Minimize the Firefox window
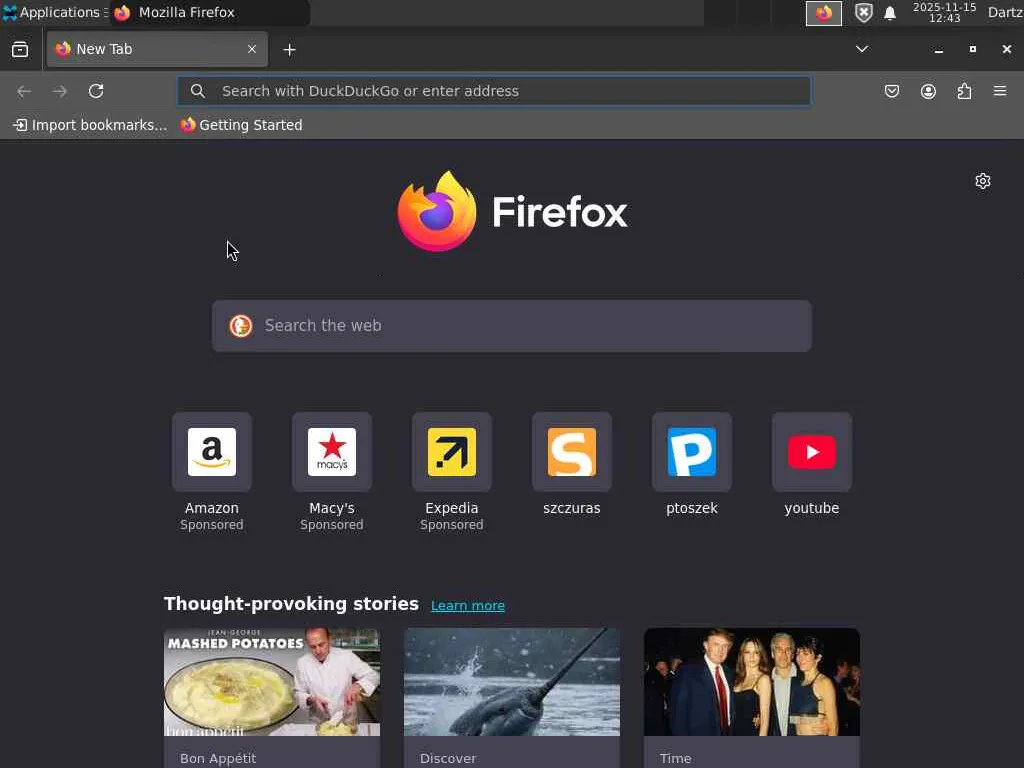 point(938,50)
